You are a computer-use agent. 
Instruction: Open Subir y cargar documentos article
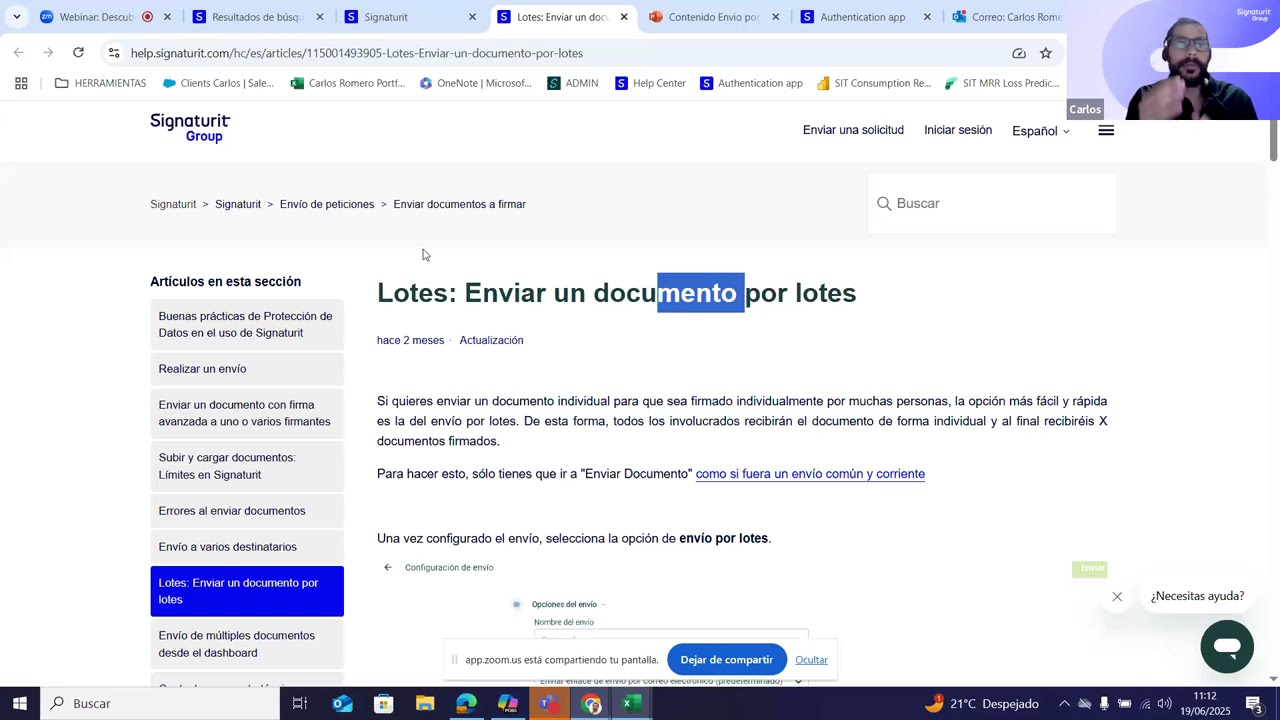247,466
